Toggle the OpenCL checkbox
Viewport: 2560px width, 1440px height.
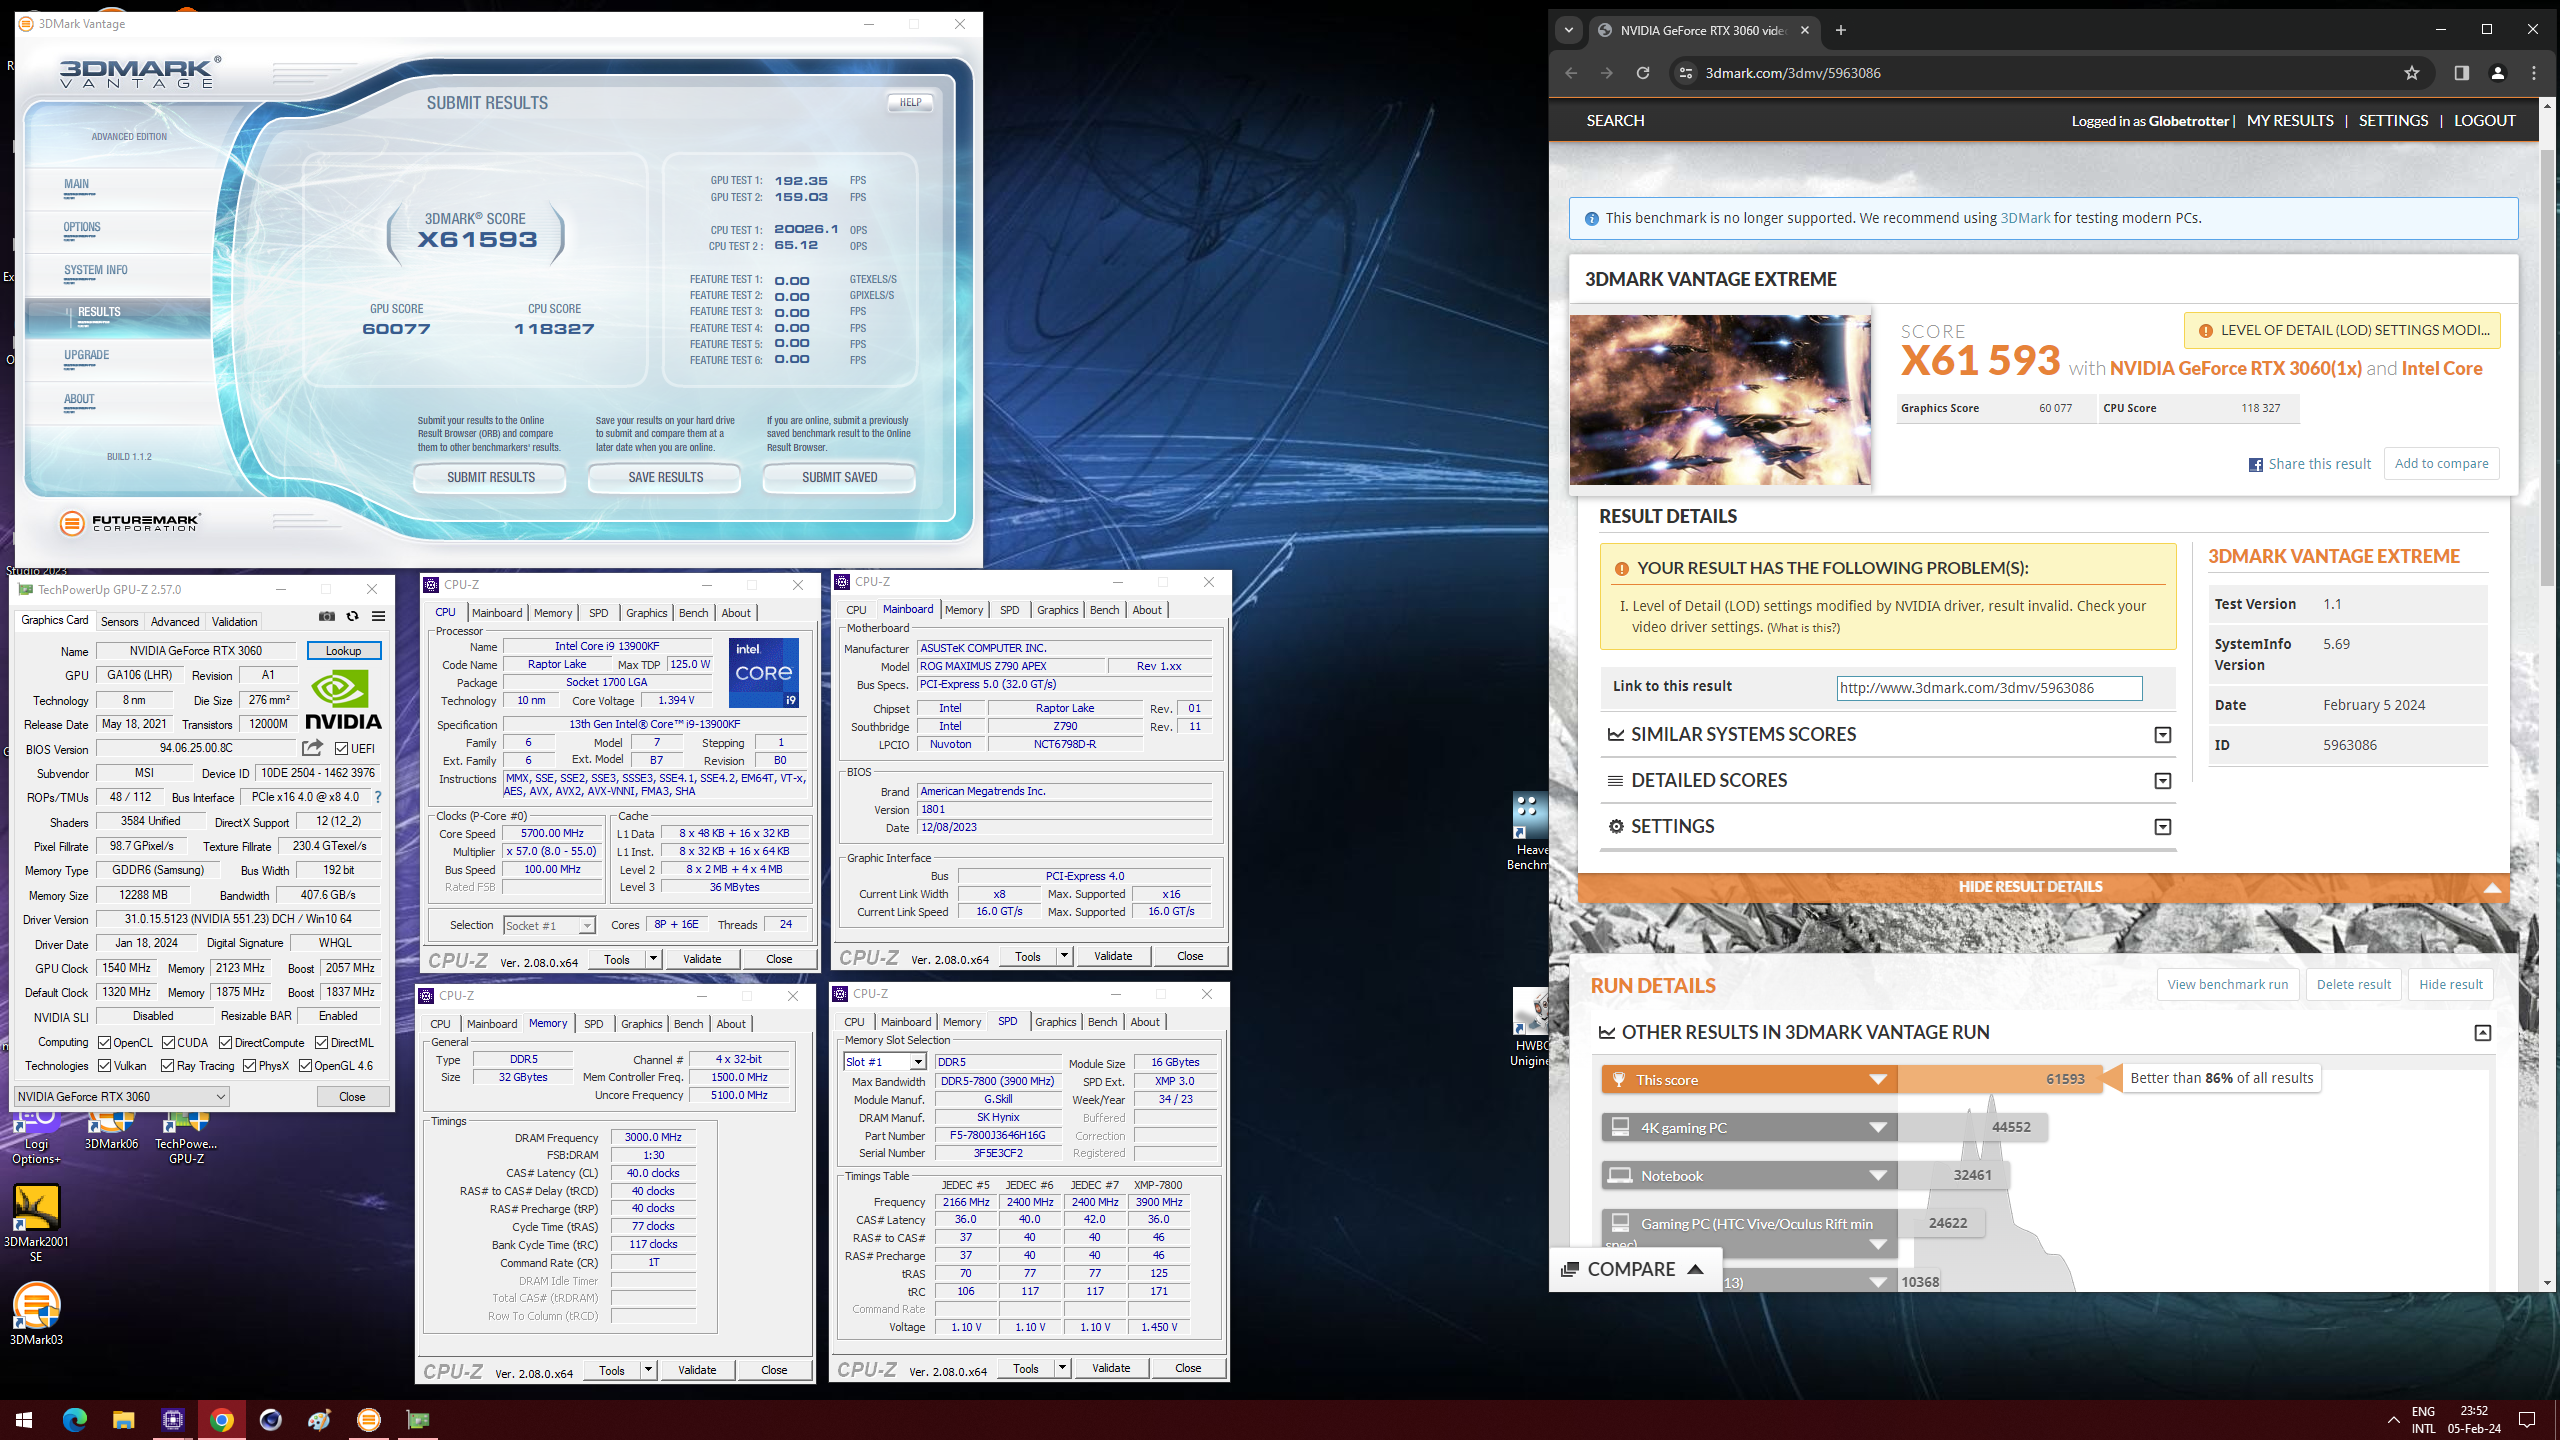click(104, 1043)
